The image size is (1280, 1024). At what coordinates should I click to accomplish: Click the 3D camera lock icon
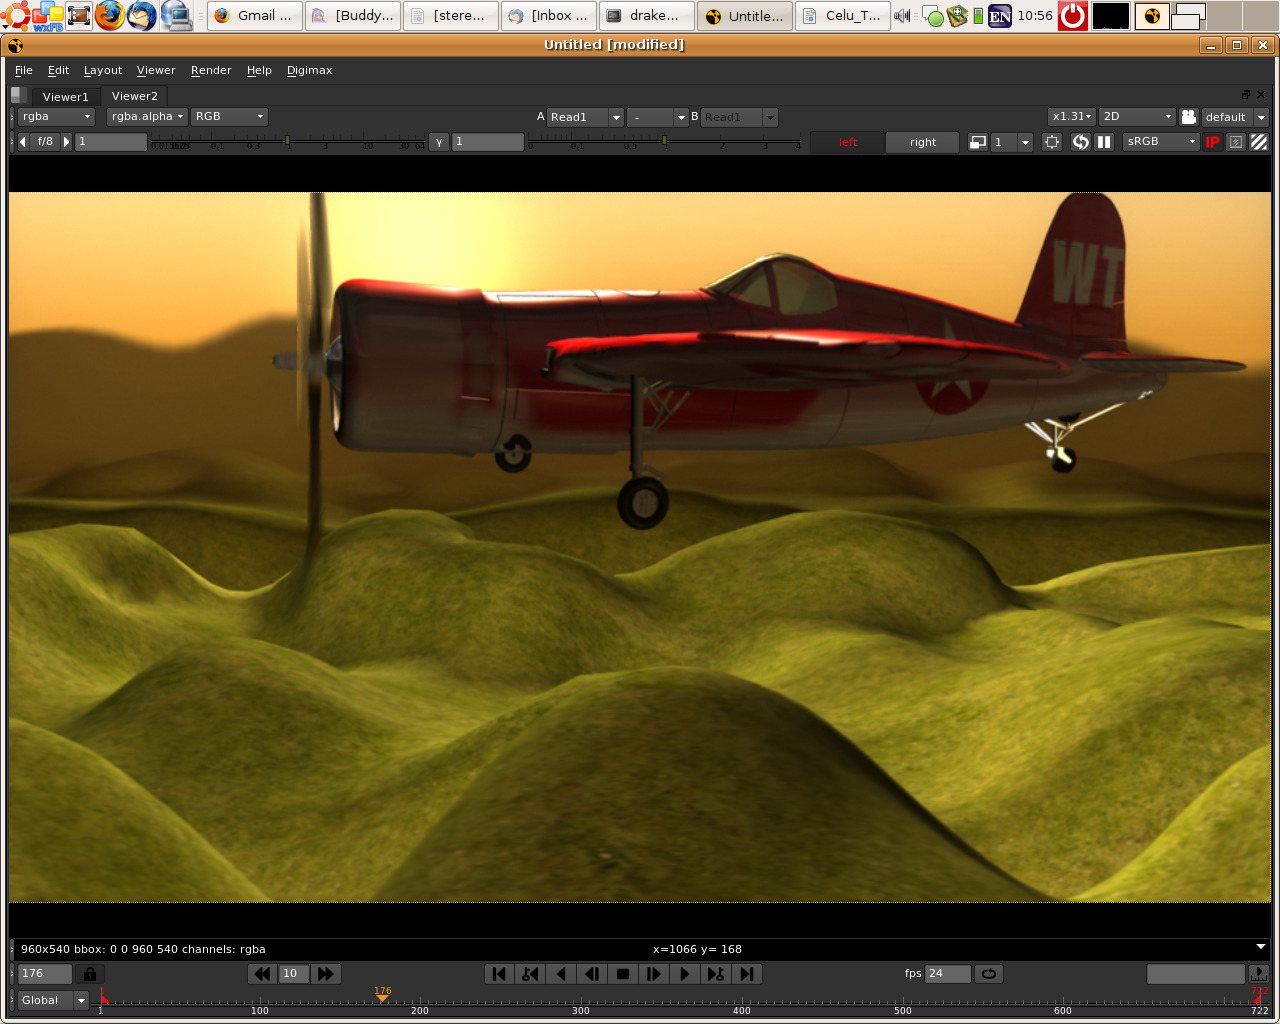point(1189,117)
